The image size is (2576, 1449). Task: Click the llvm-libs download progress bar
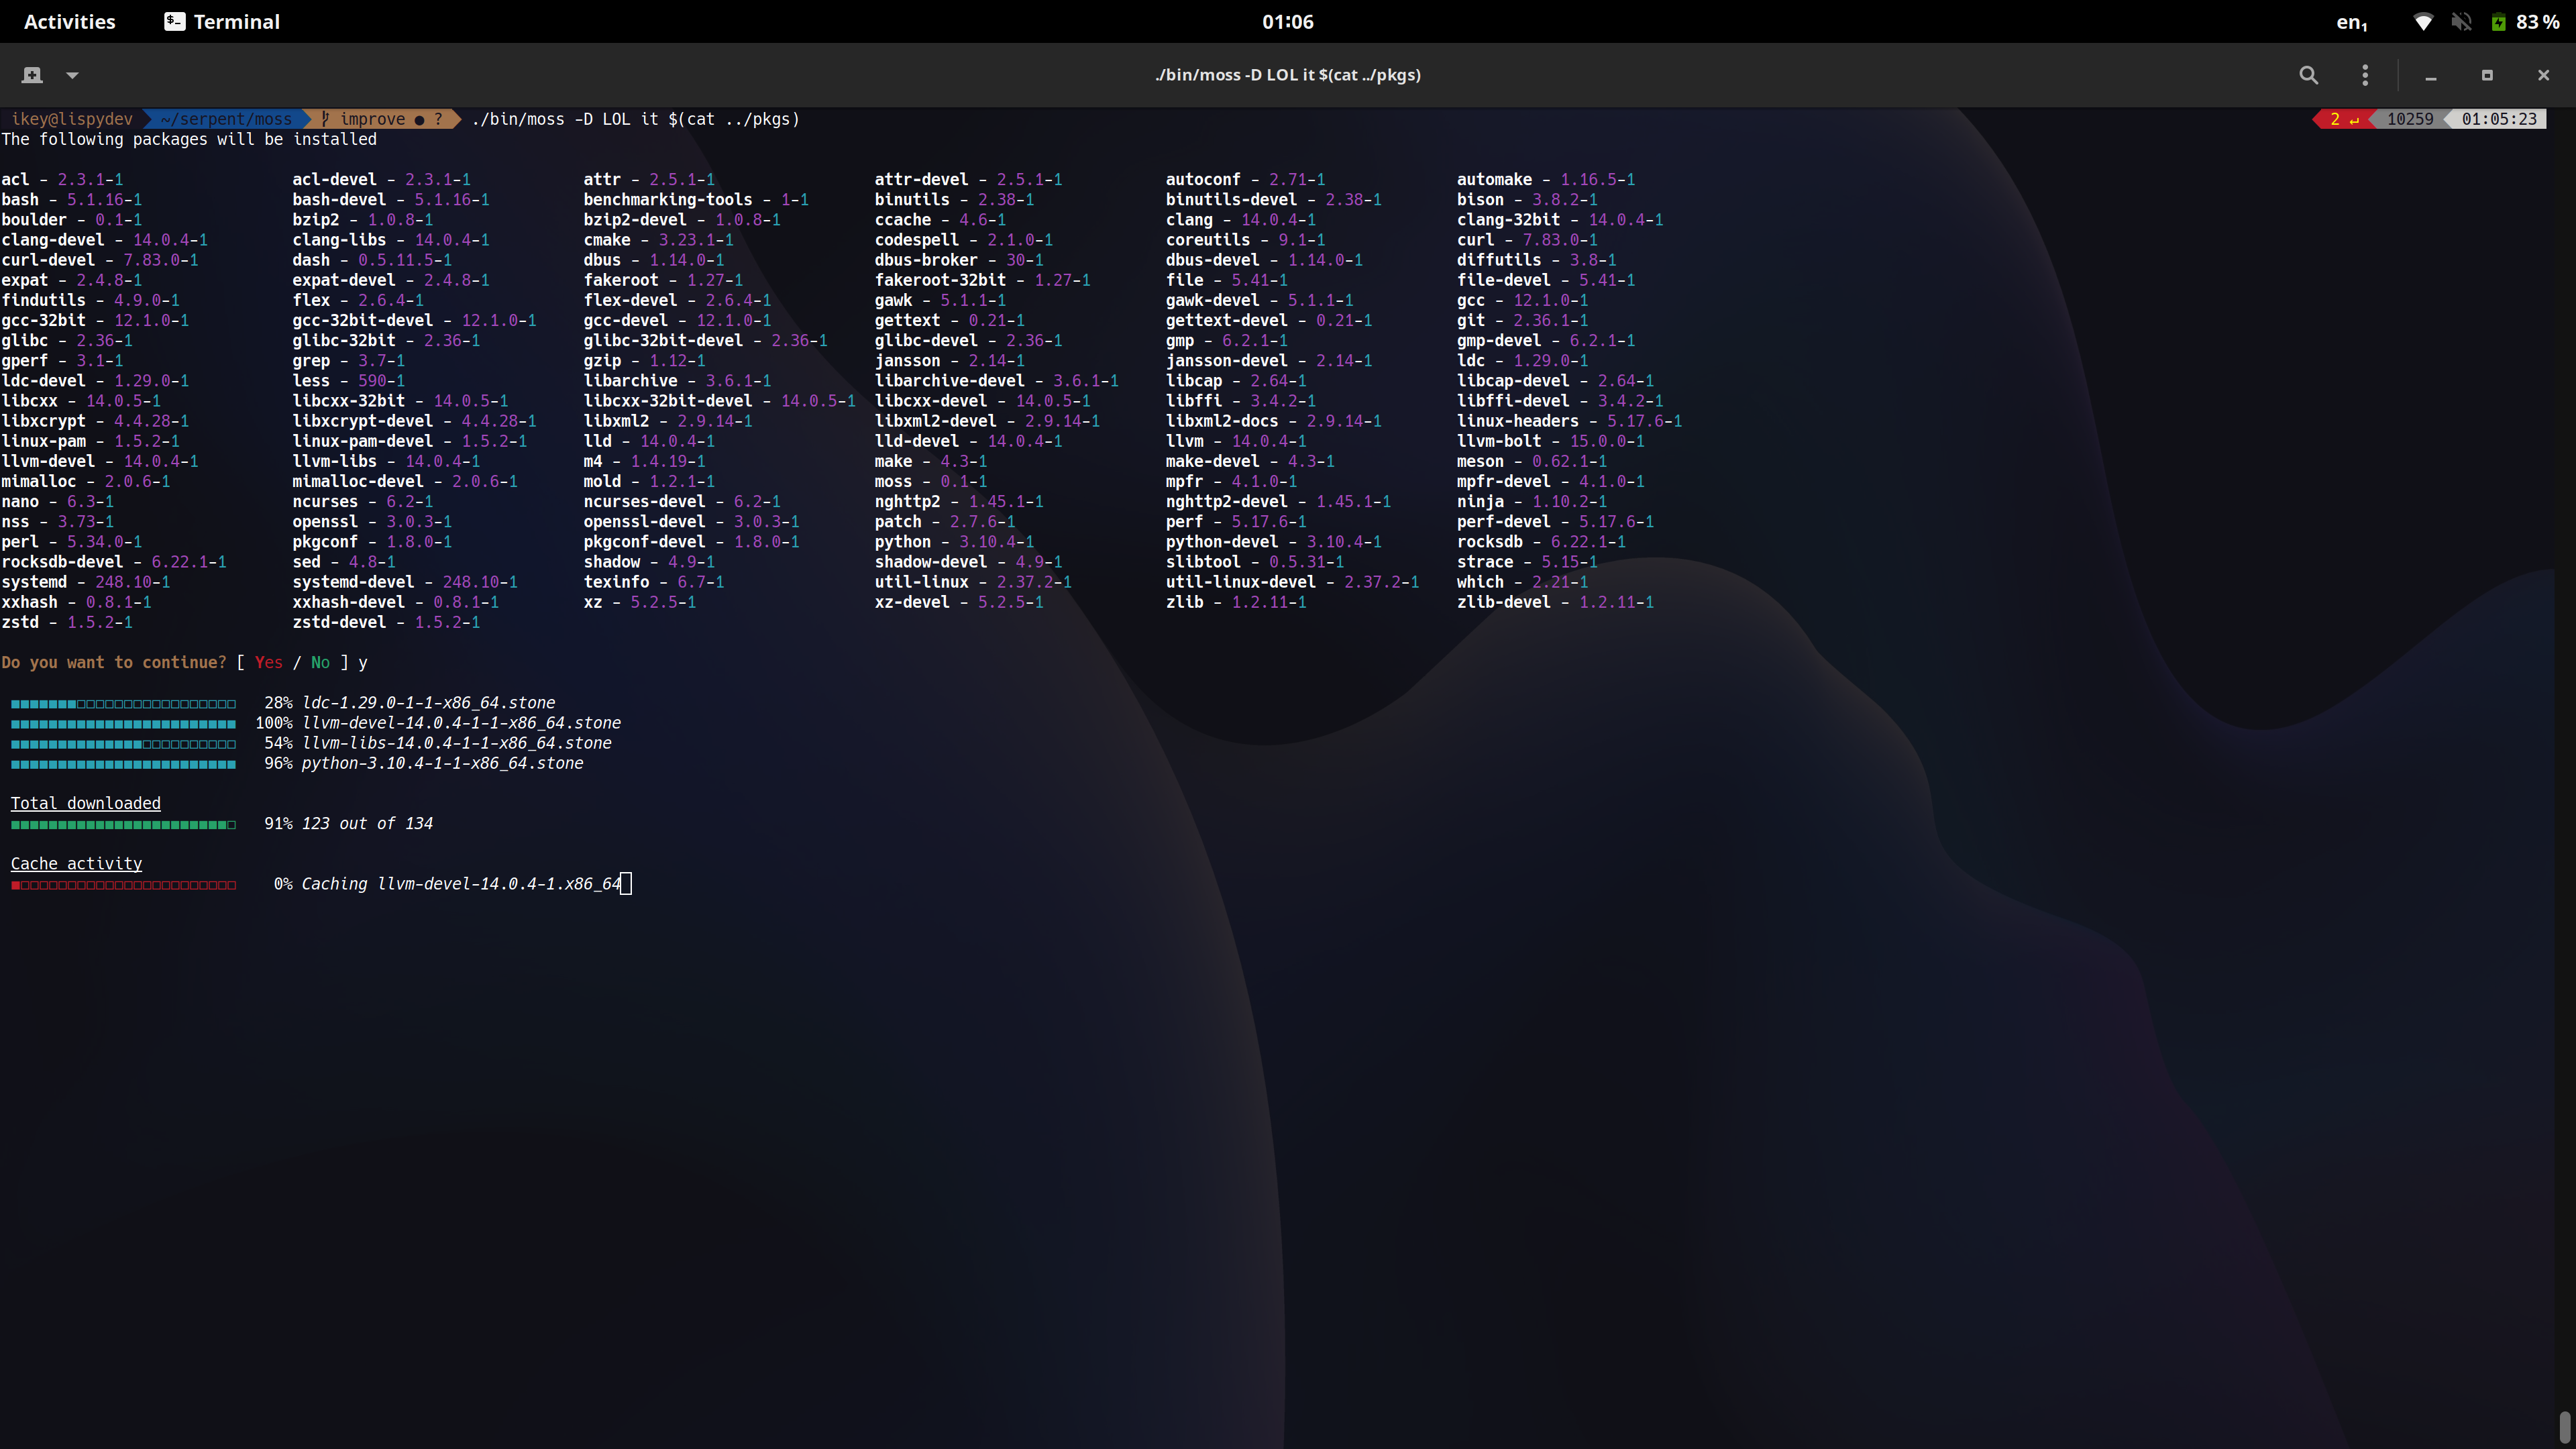pos(123,744)
